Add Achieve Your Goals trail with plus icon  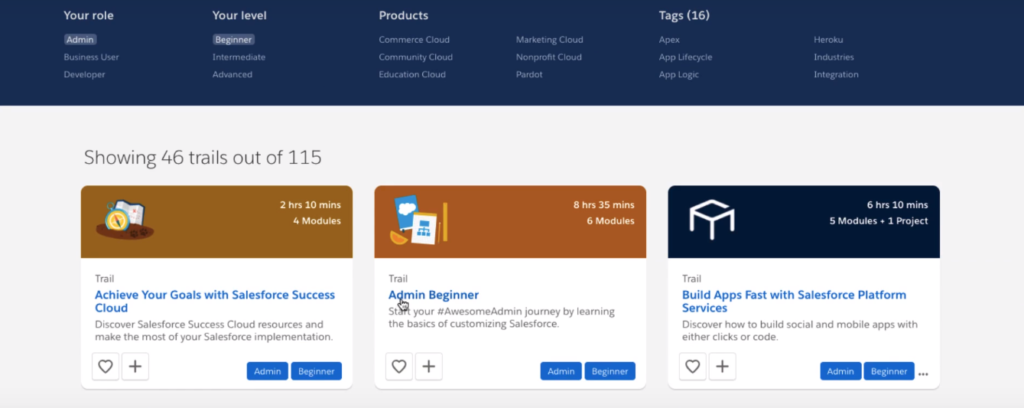pyautogui.click(x=135, y=366)
